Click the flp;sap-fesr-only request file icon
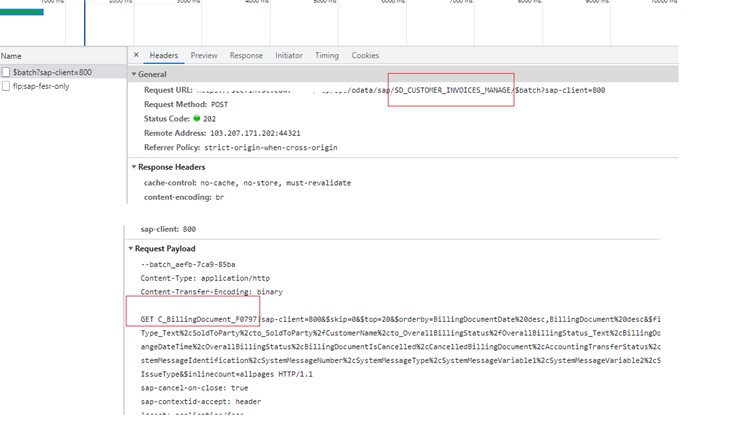Screen dimensions: 751x423 [6, 87]
